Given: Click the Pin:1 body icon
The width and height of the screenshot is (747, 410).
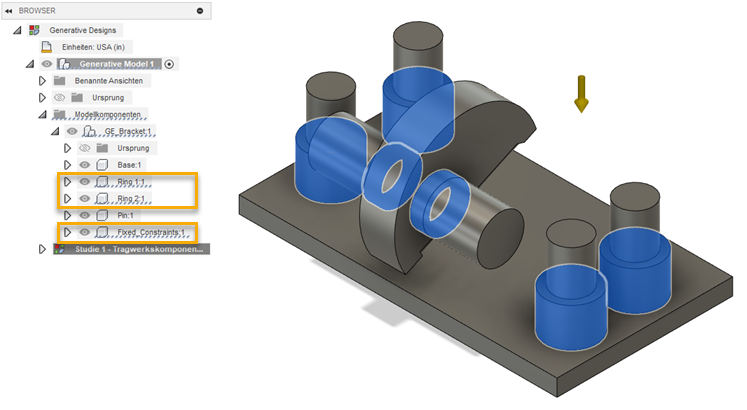Looking at the screenshot, I should point(102,215).
